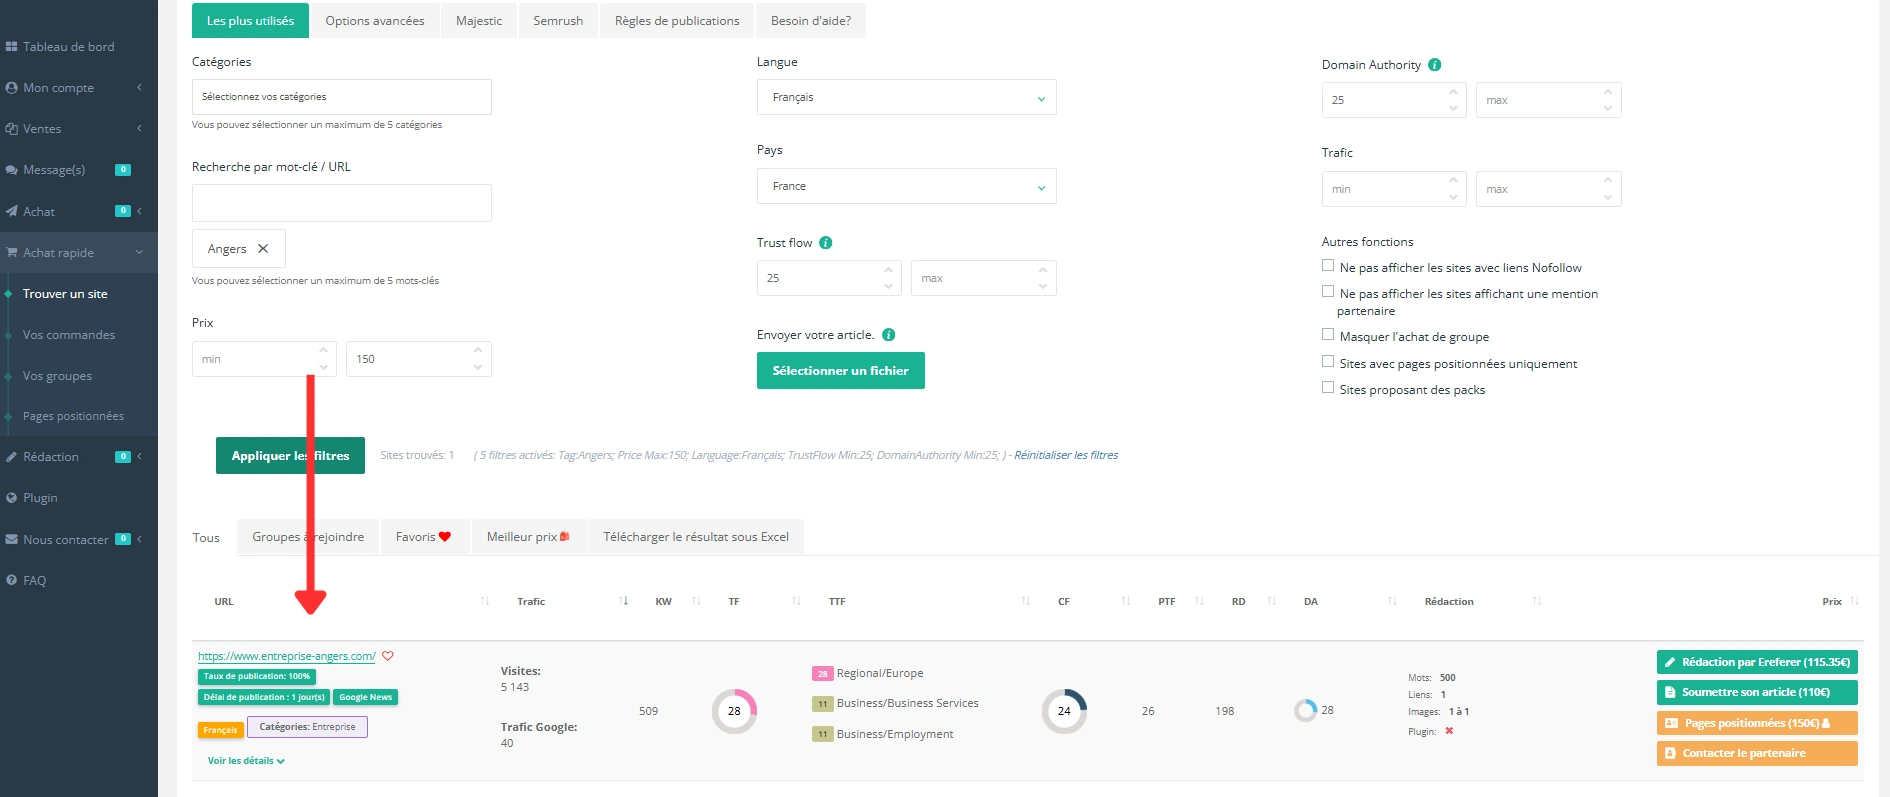
Task: Remove the Angers keyword tag
Action: pyautogui.click(x=263, y=249)
